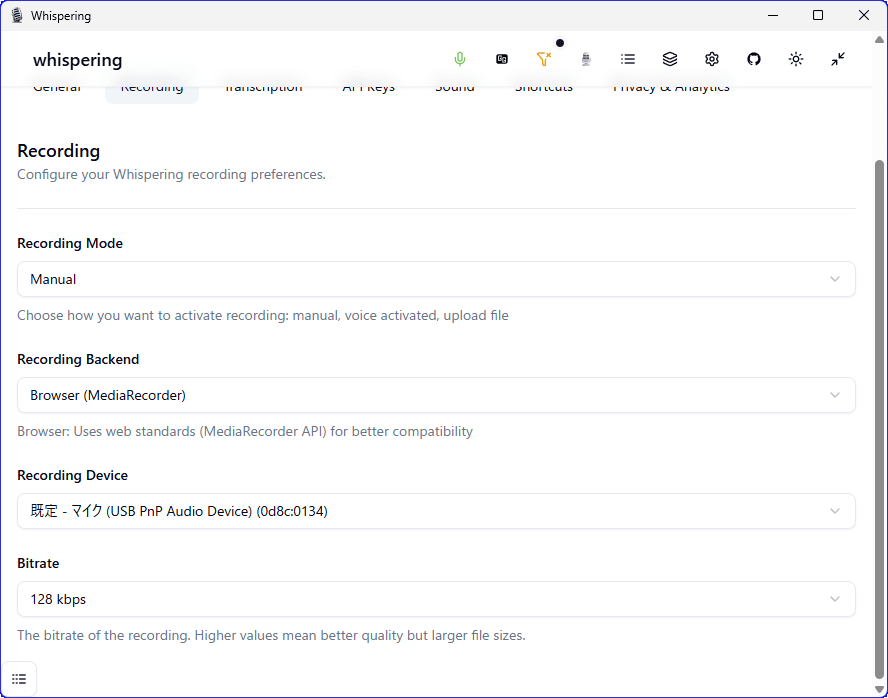Click the whispering title link
888x698 pixels.
pos(78,60)
